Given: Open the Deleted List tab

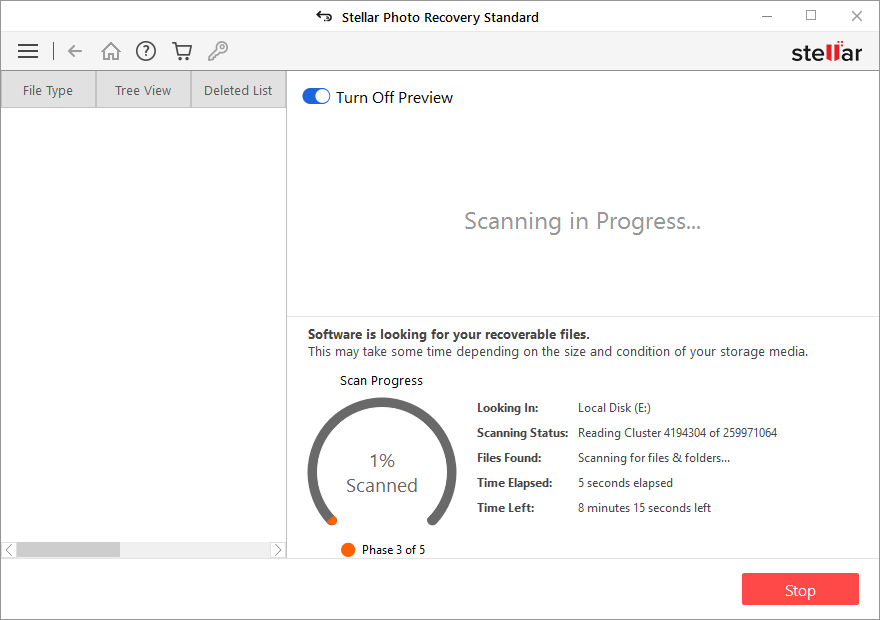Looking at the screenshot, I should tap(237, 89).
